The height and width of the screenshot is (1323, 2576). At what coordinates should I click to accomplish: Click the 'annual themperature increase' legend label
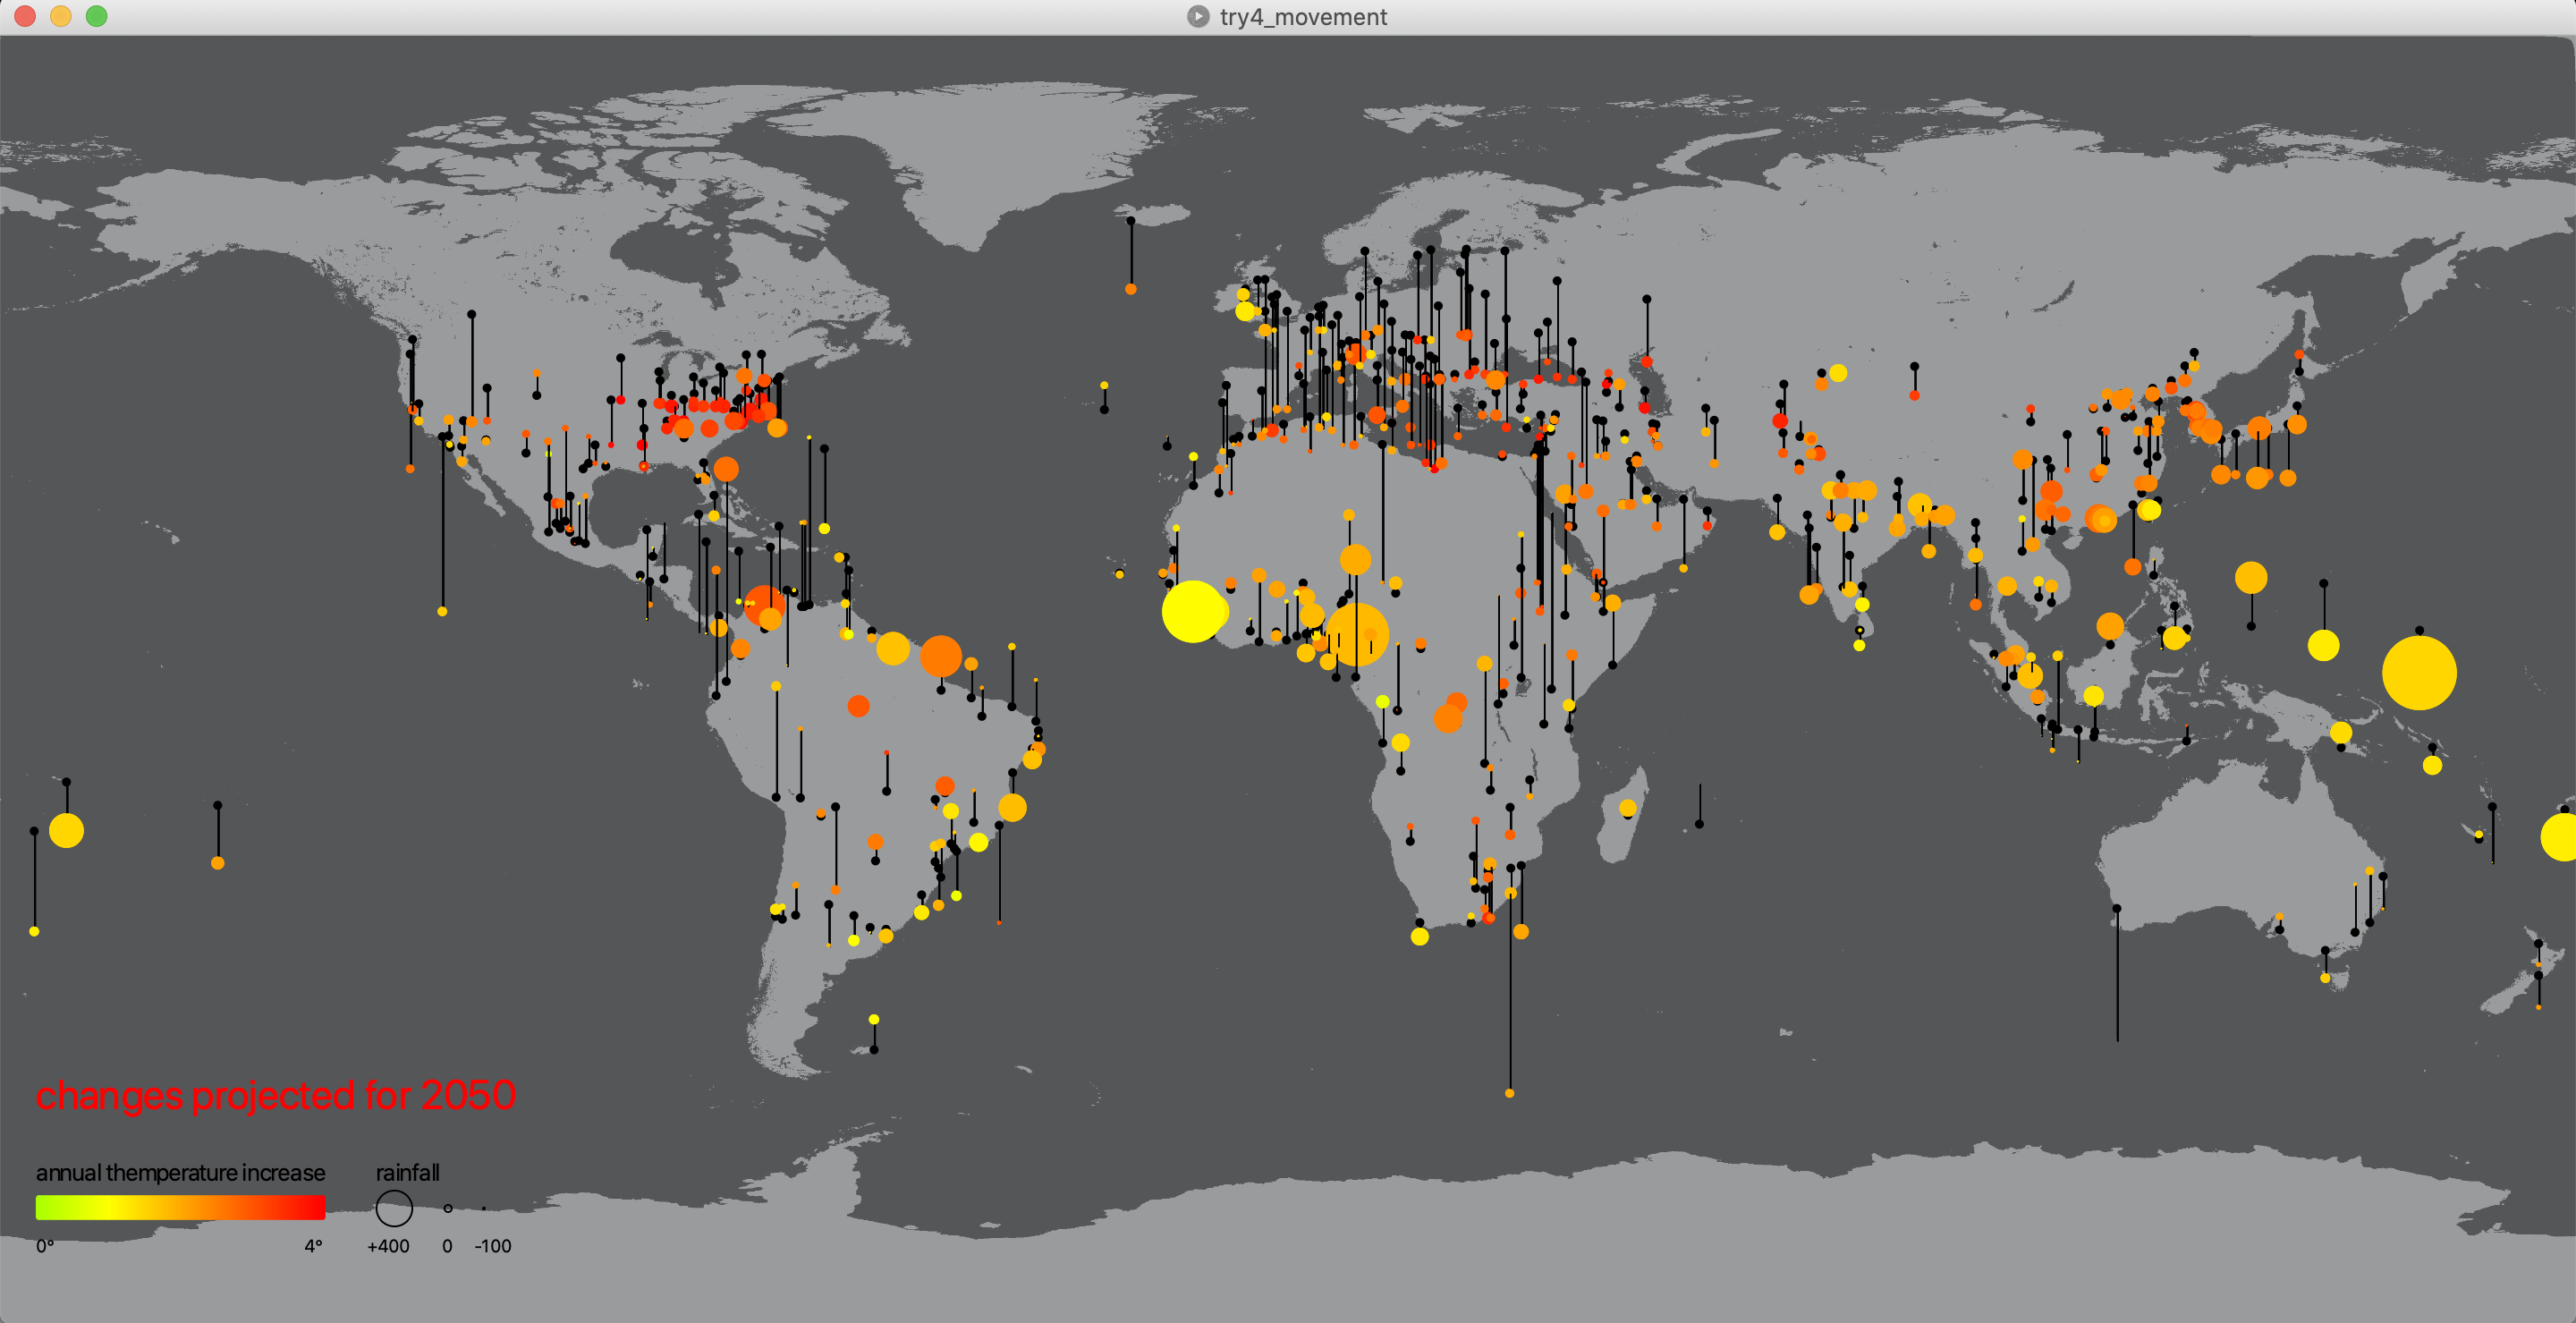(181, 1172)
